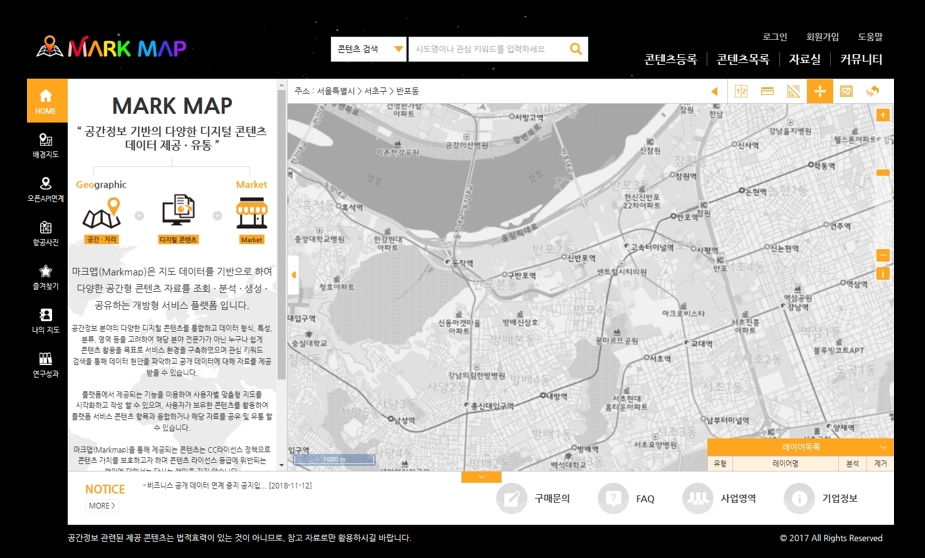Click the 제거 layer table header

coord(880,464)
